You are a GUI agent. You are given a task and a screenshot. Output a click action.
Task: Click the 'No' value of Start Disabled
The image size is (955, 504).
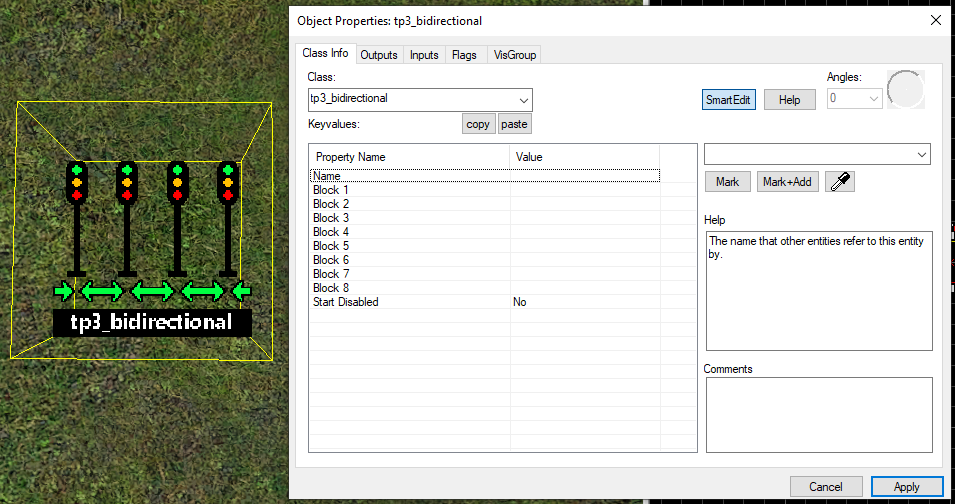click(520, 302)
